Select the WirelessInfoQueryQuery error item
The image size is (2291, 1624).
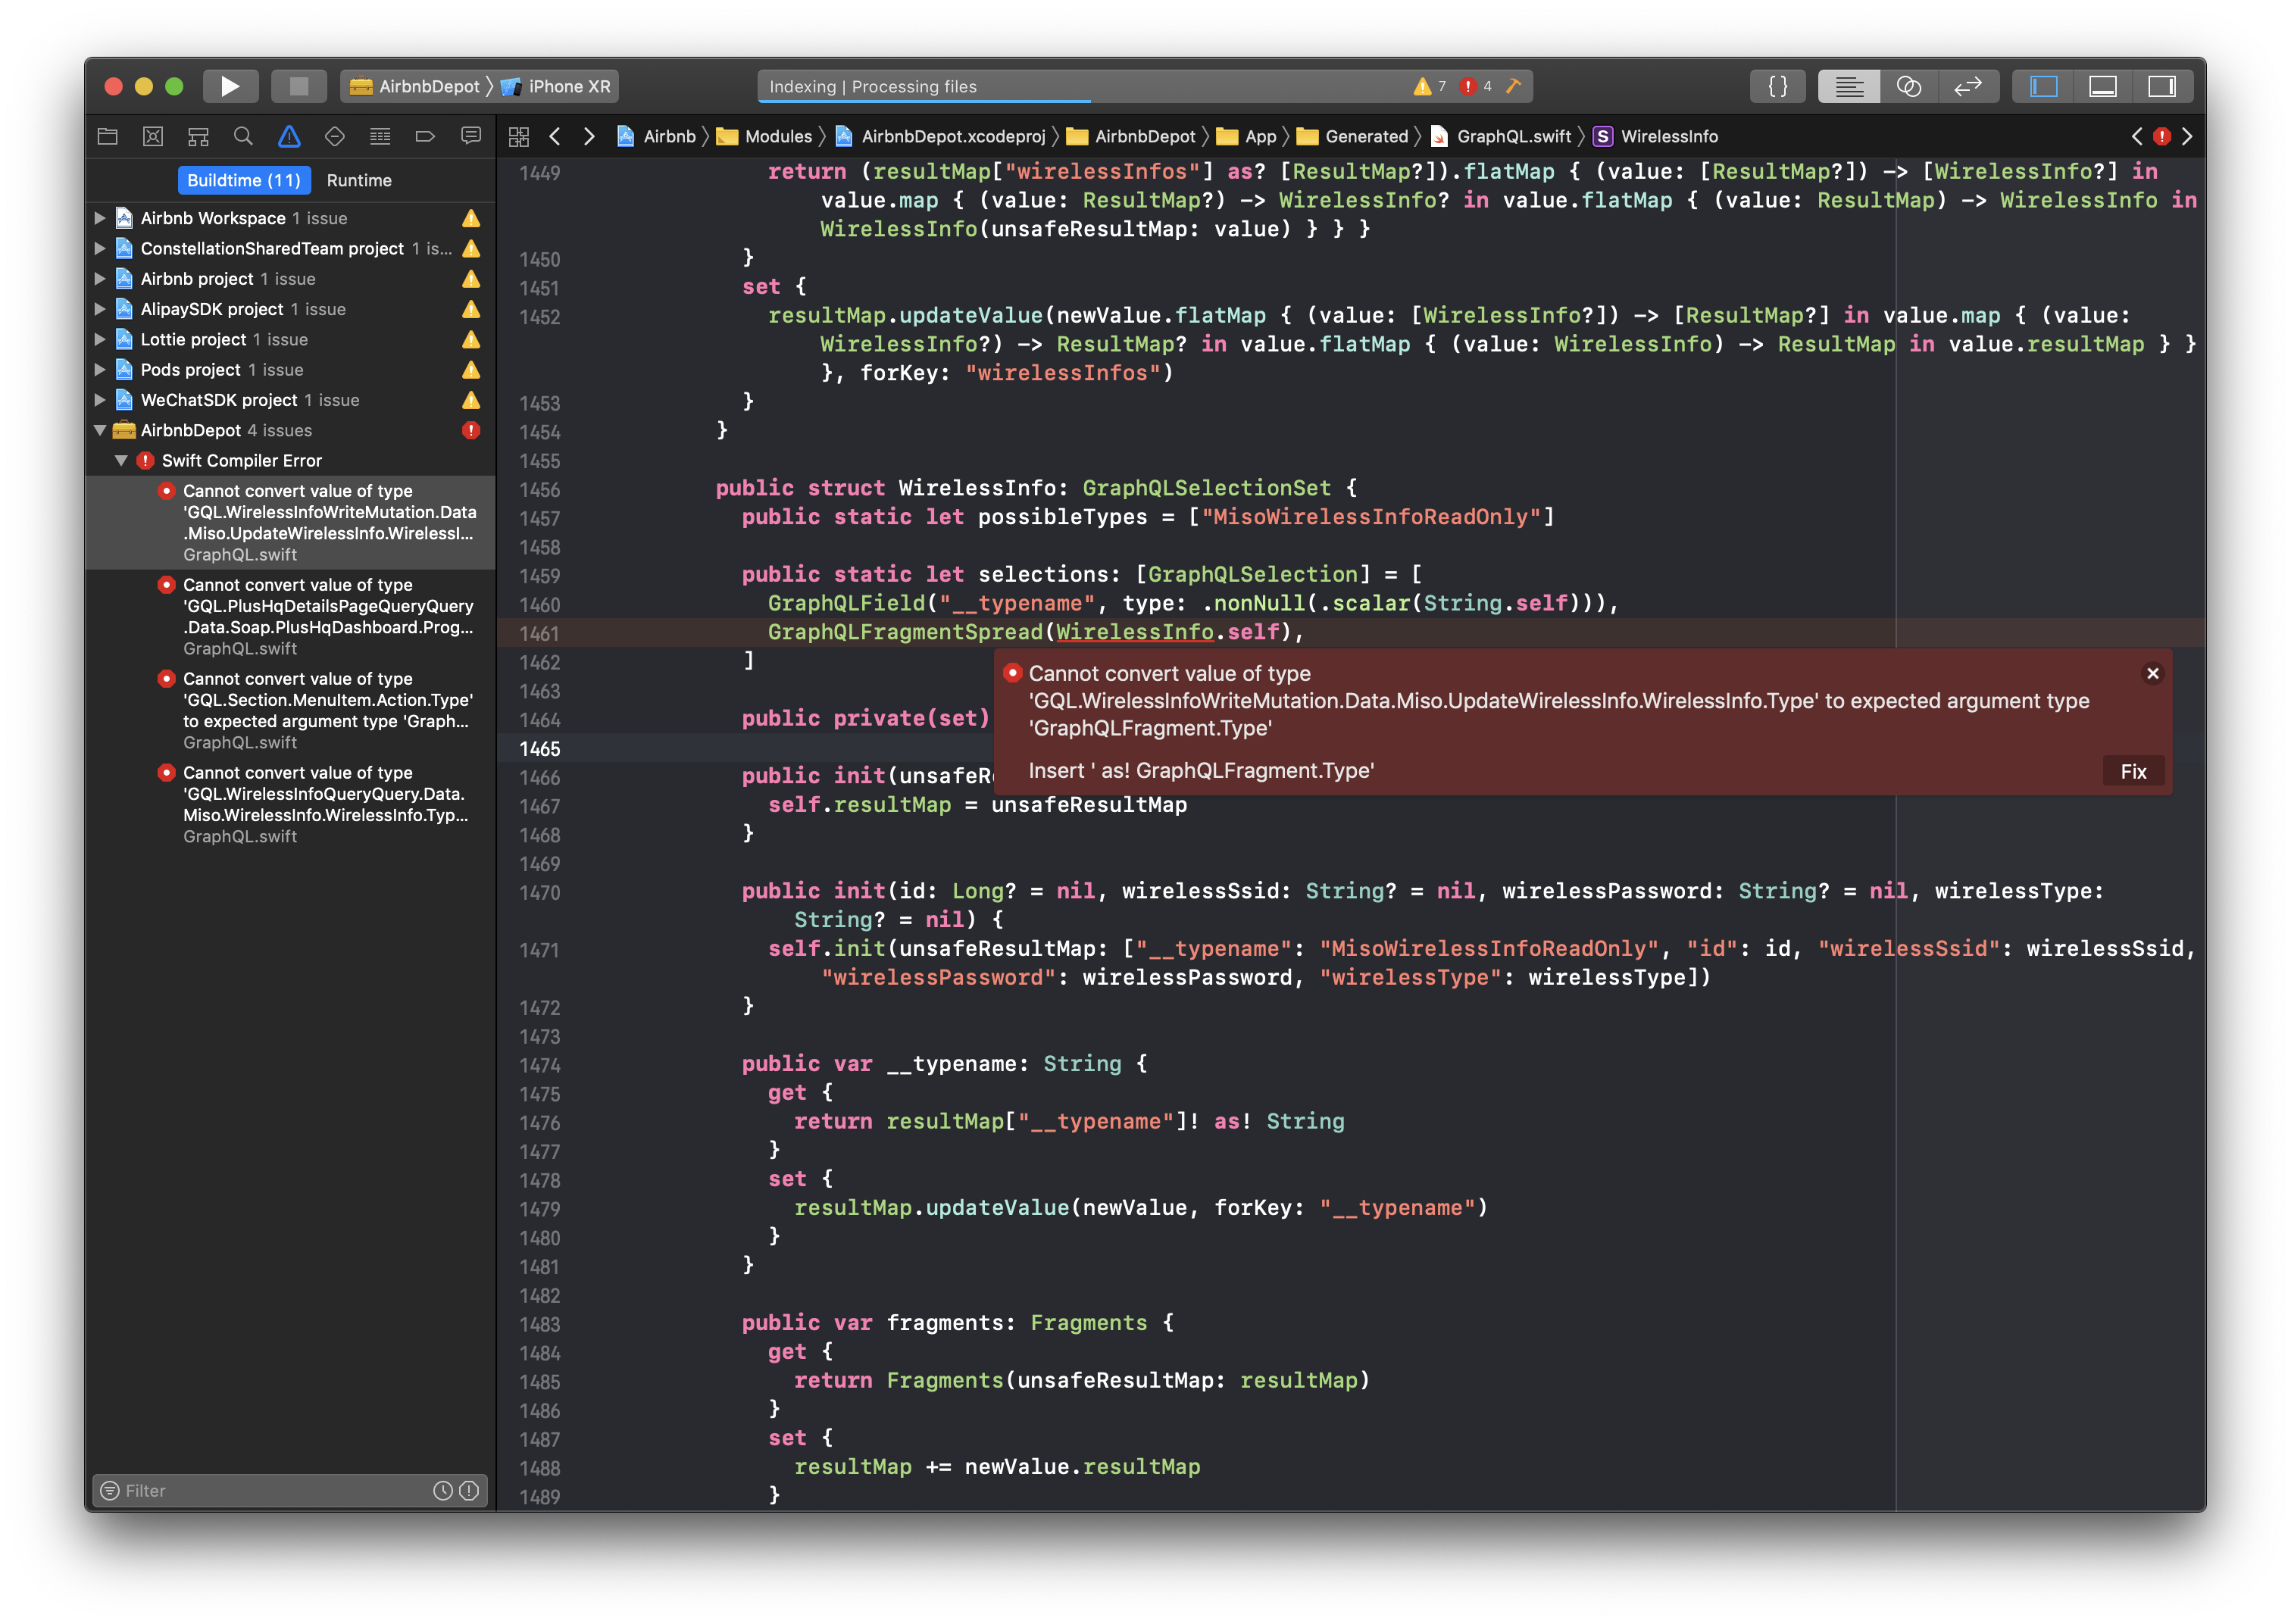pyautogui.click(x=290, y=805)
